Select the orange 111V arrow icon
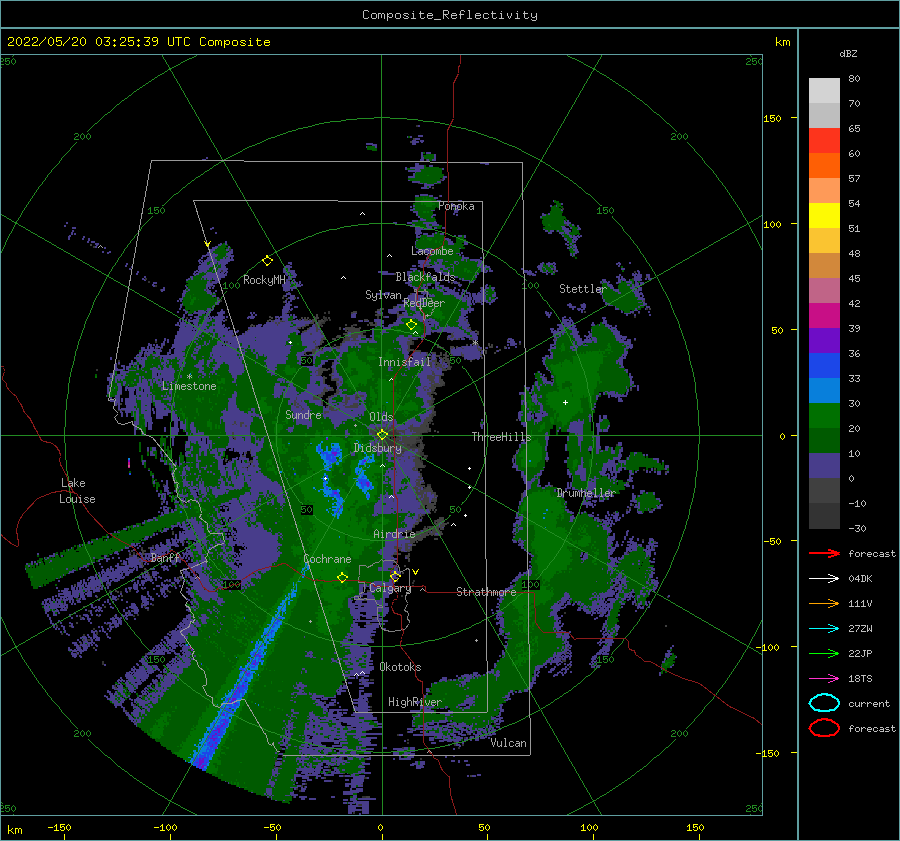 [x=824, y=603]
